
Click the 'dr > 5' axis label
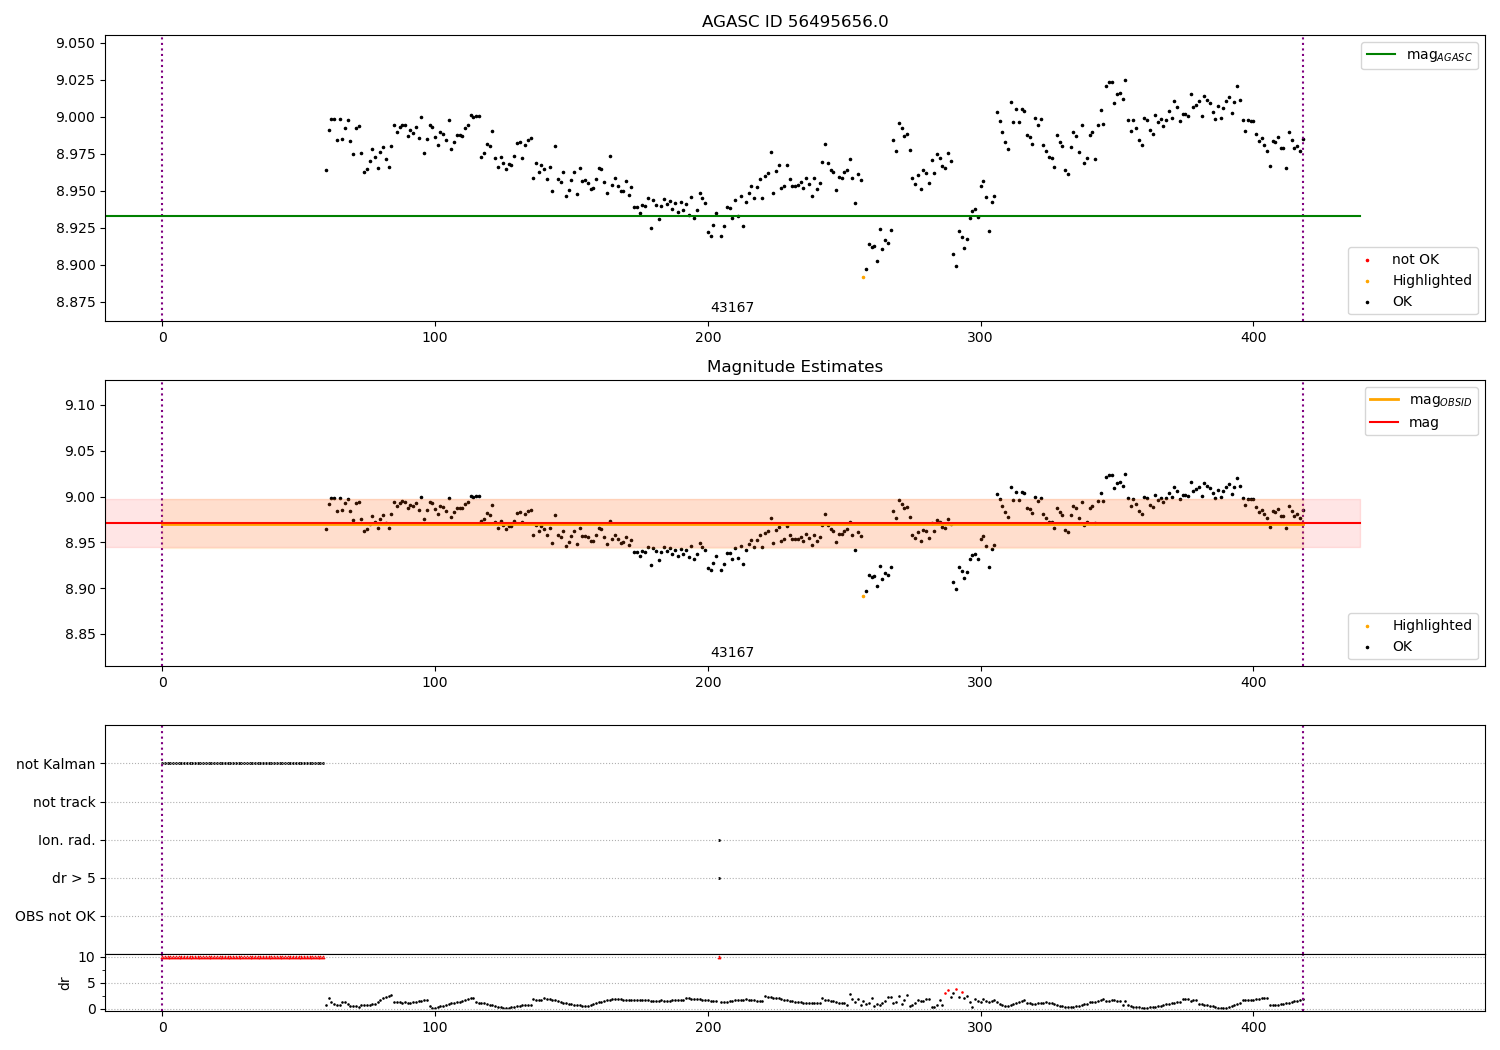[x=74, y=879]
